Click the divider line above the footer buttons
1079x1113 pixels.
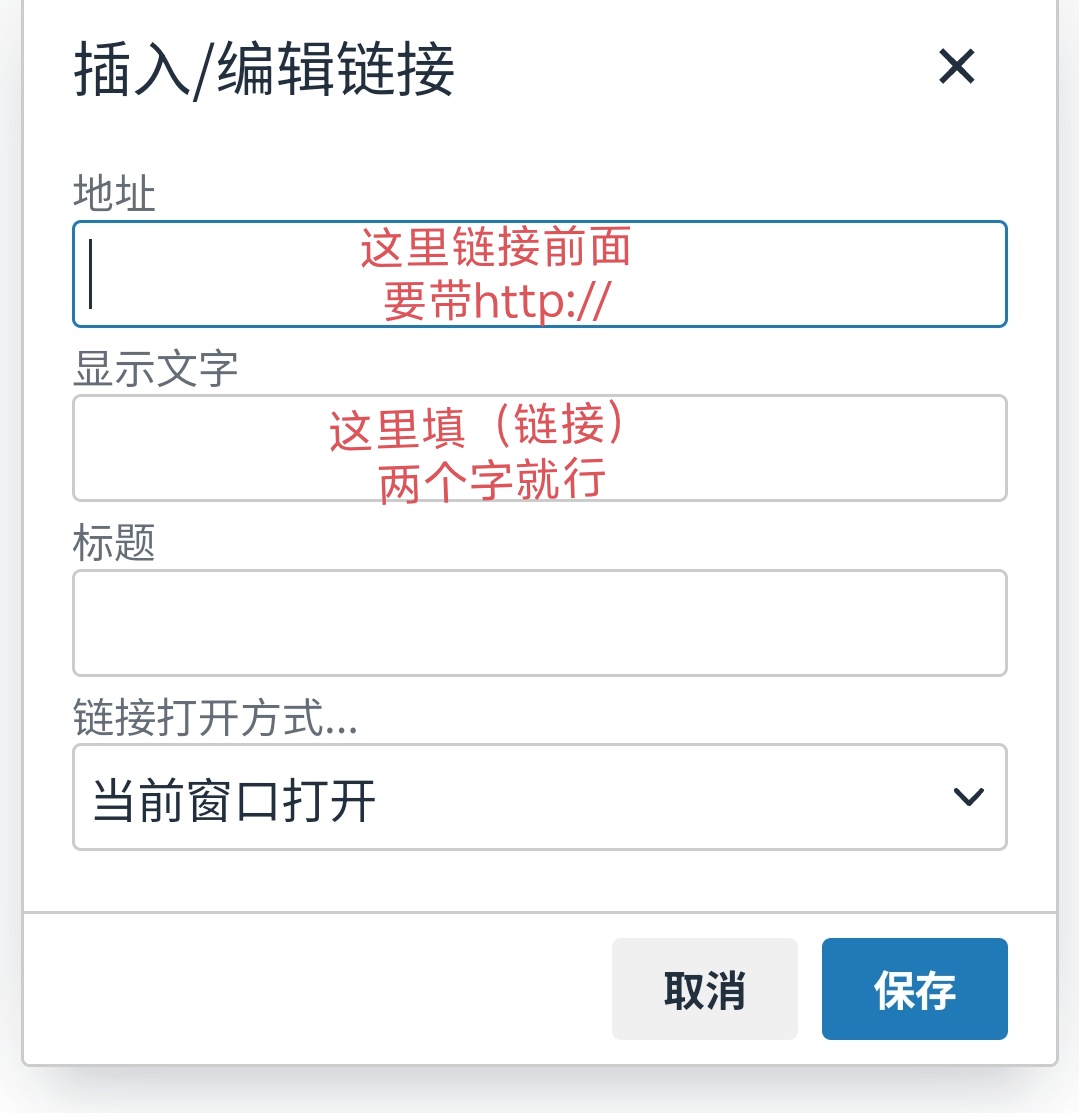pos(539,912)
